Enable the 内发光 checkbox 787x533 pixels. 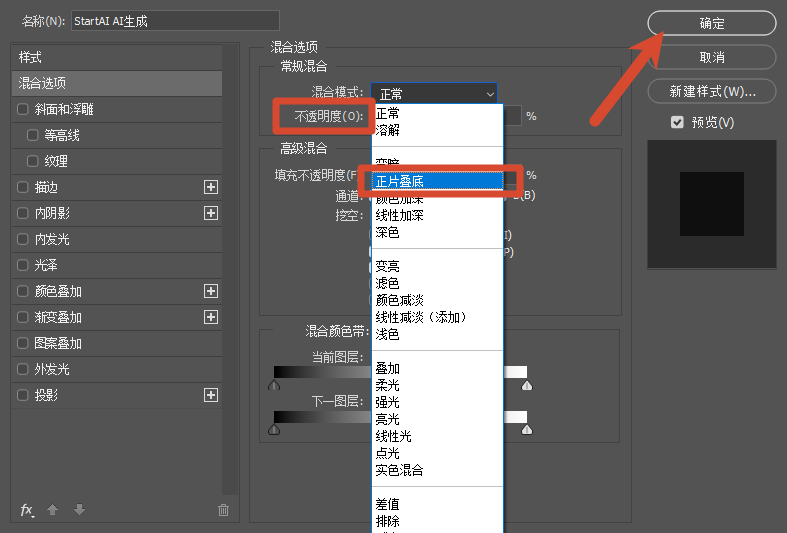point(23,239)
